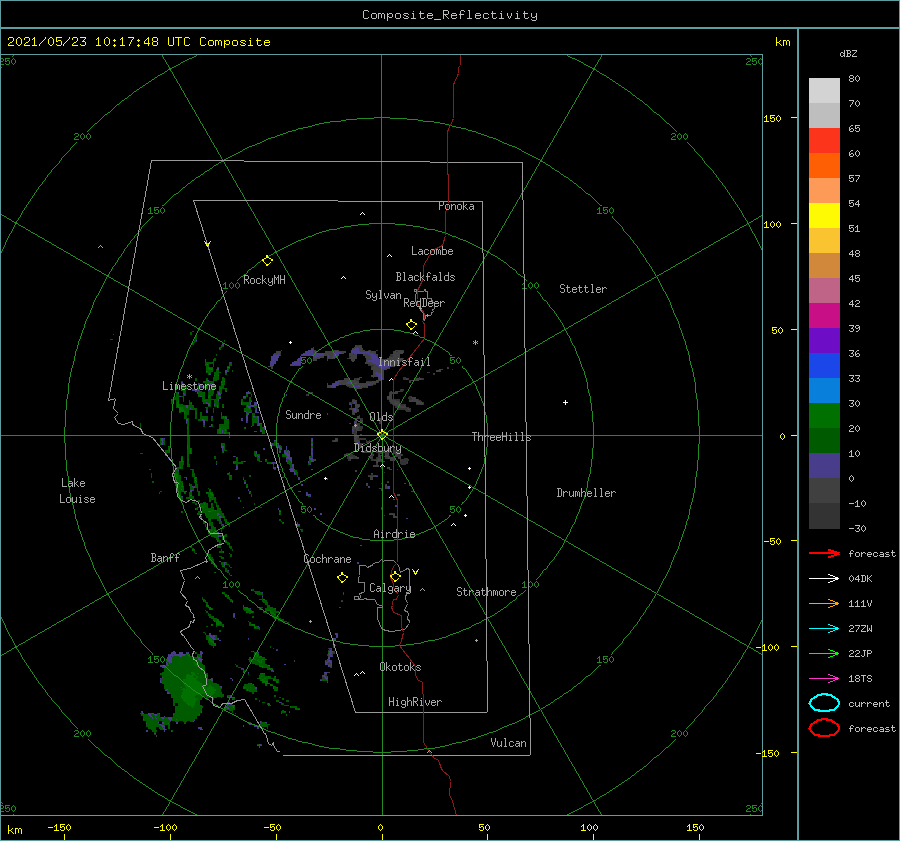Image resolution: width=900 pixels, height=841 pixels.
Task: Select the Cochrane label
Action: point(327,559)
